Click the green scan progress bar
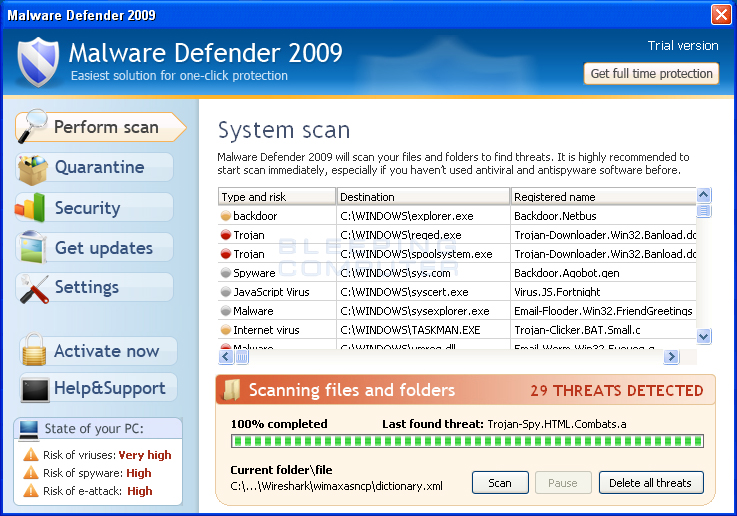This screenshot has width=737, height=516. pos(467,441)
